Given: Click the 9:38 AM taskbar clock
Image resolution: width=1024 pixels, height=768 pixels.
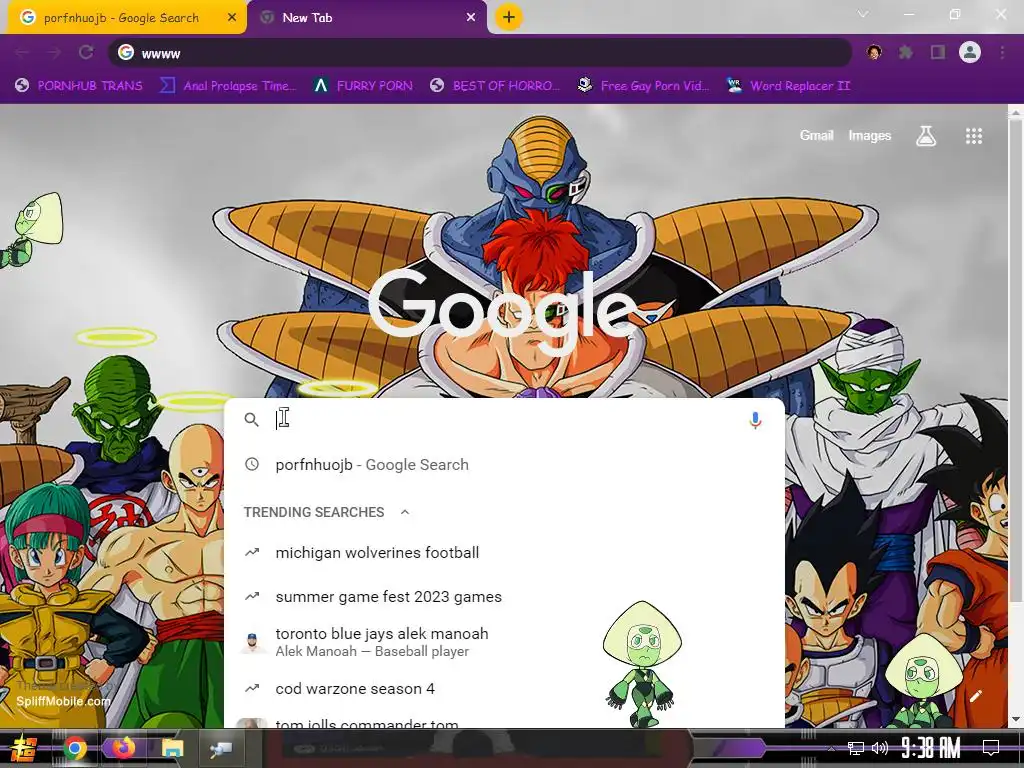Looking at the screenshot, I should [x=931, y=748].
